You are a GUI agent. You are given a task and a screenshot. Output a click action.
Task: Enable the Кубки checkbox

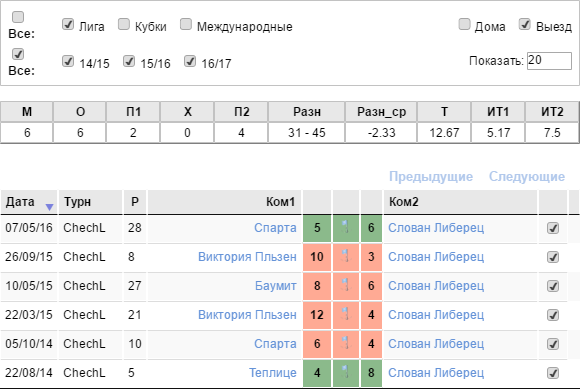124,24
